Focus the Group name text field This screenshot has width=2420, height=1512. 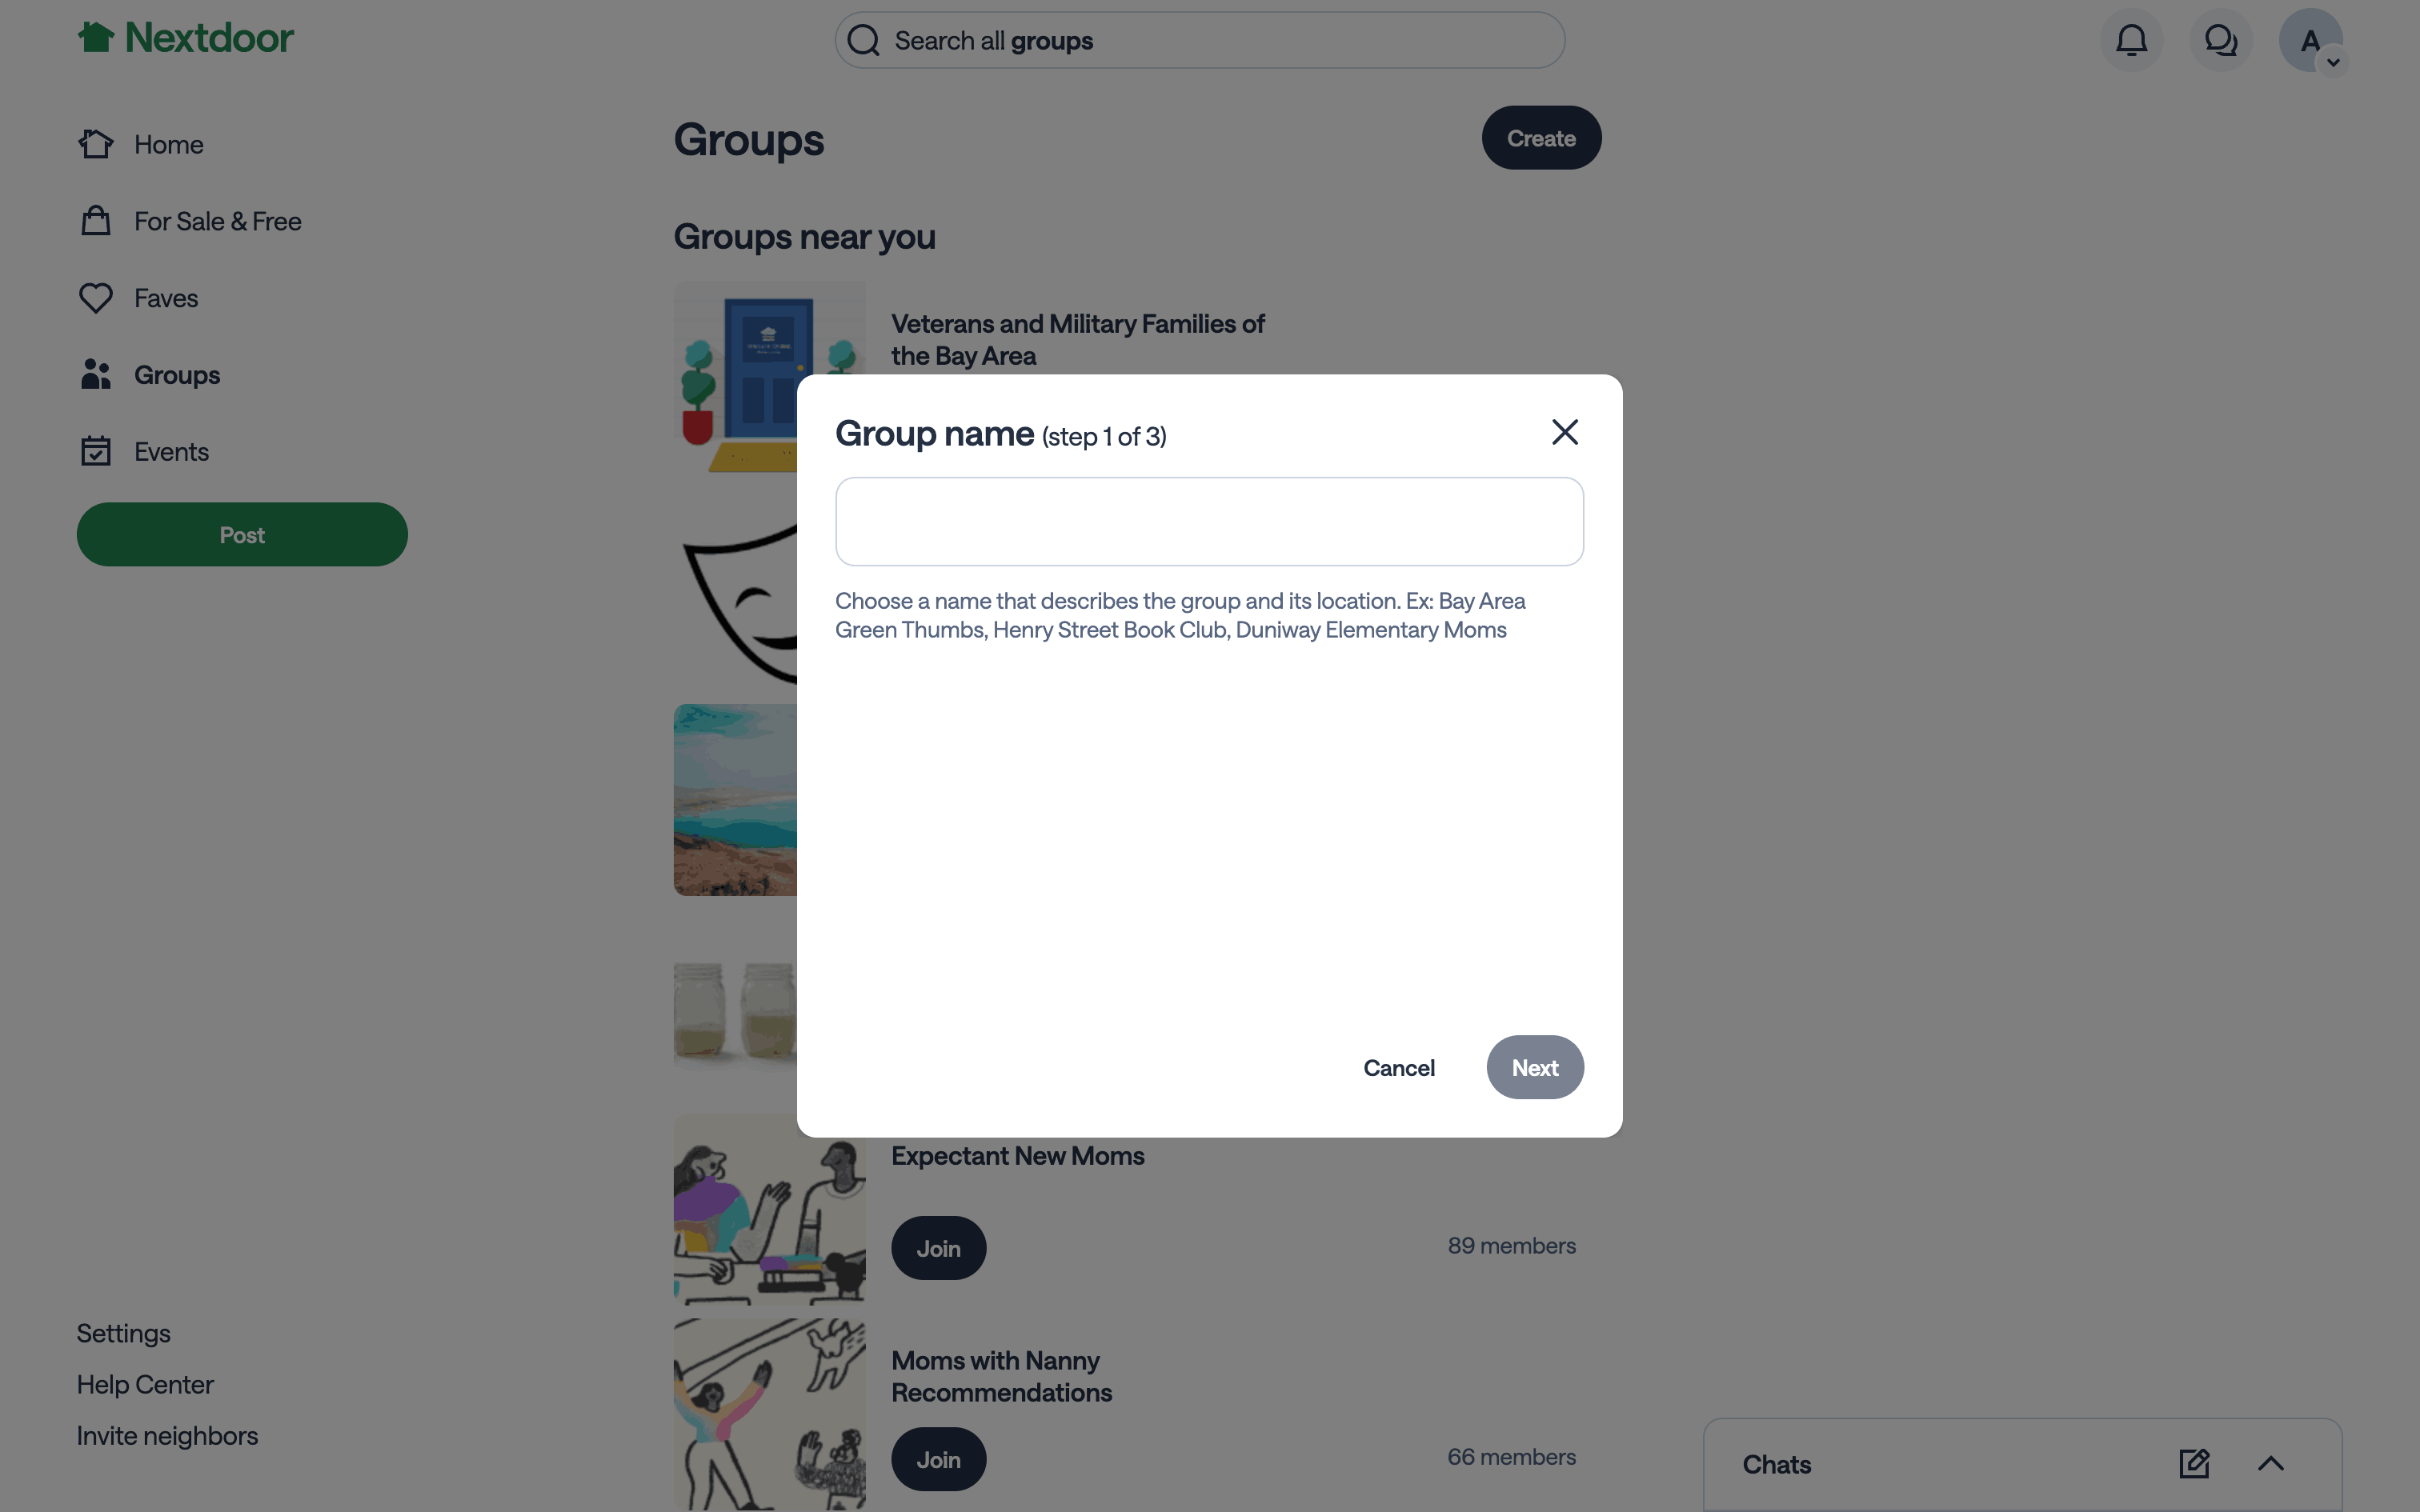click(x=1210, y=521)
